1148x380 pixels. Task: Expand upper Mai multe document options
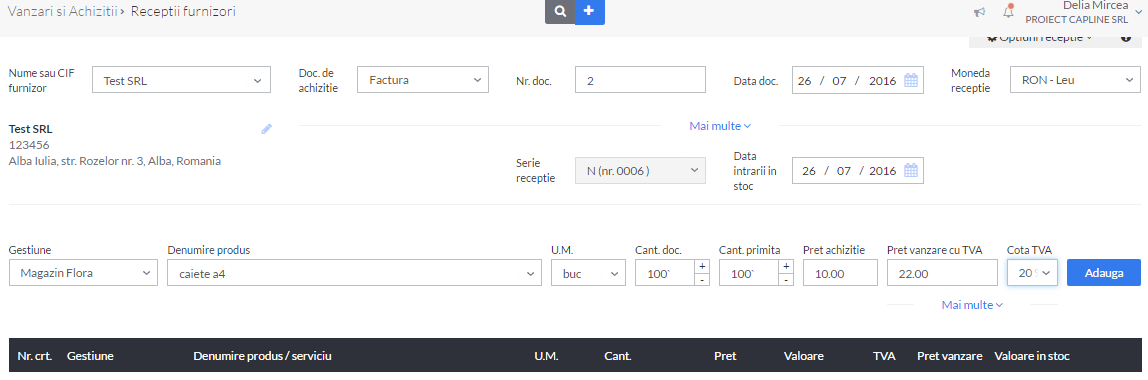[x=720, y=126]
